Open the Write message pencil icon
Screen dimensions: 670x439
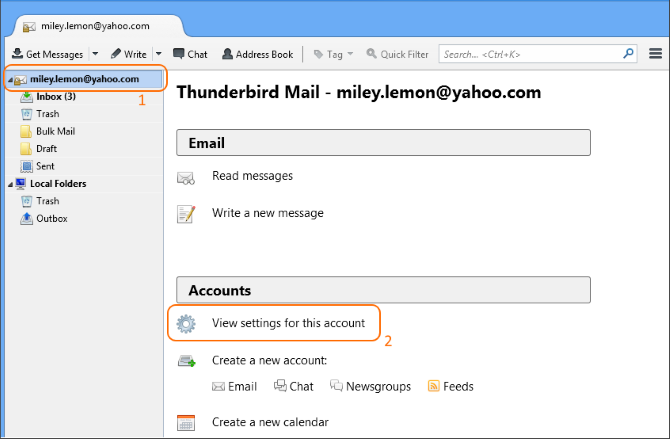115,54
